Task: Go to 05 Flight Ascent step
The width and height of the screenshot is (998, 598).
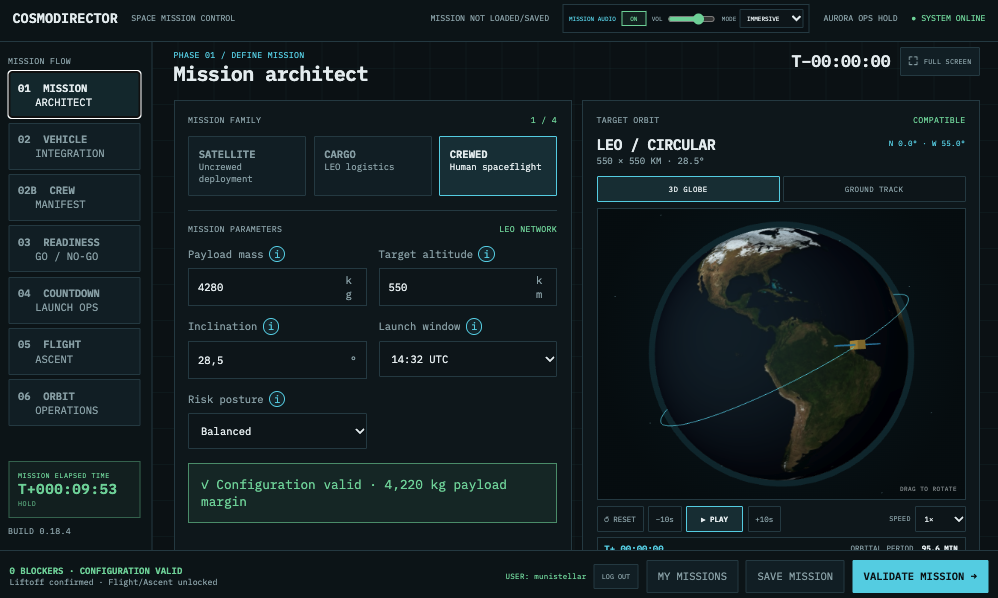Action: pos(74,352)
